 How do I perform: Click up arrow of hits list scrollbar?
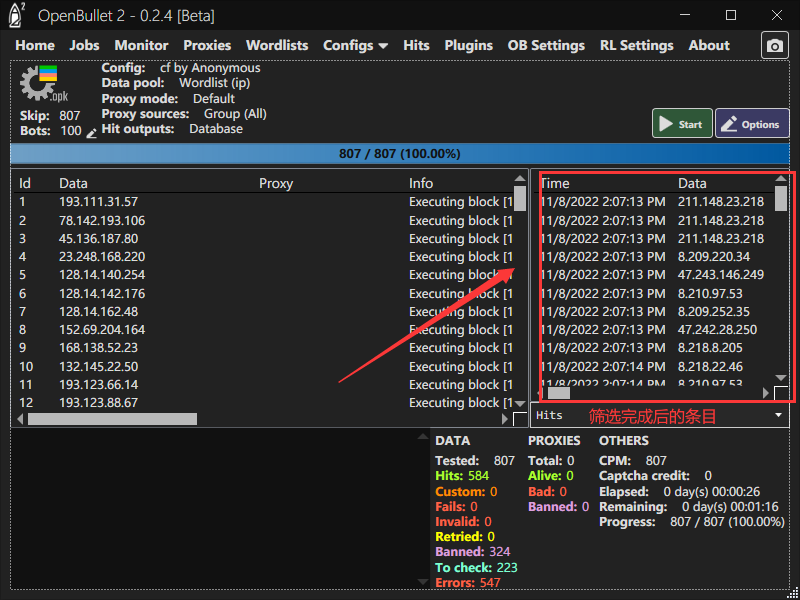pos(781,179)
